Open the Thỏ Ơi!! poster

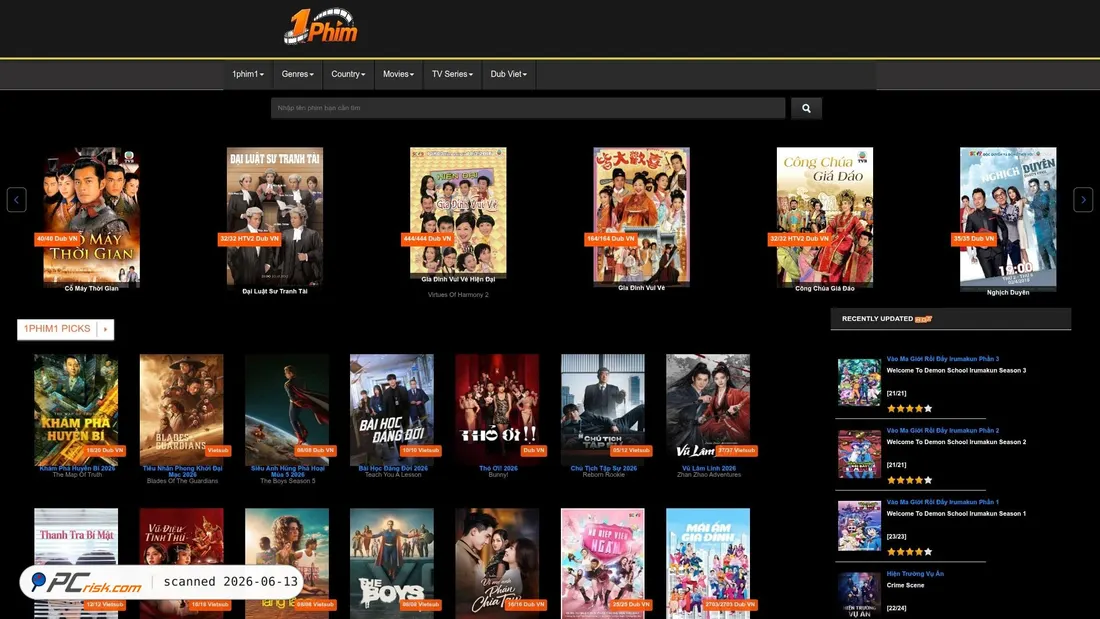[497, 409]
